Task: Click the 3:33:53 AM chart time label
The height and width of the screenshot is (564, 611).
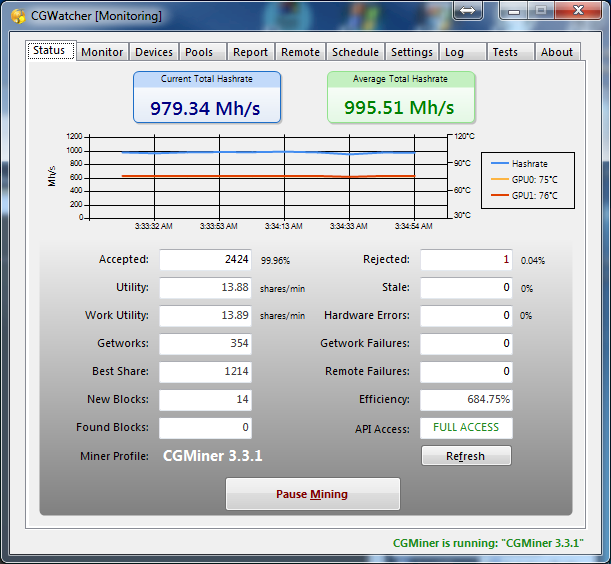Action: [x=219, y=226]
